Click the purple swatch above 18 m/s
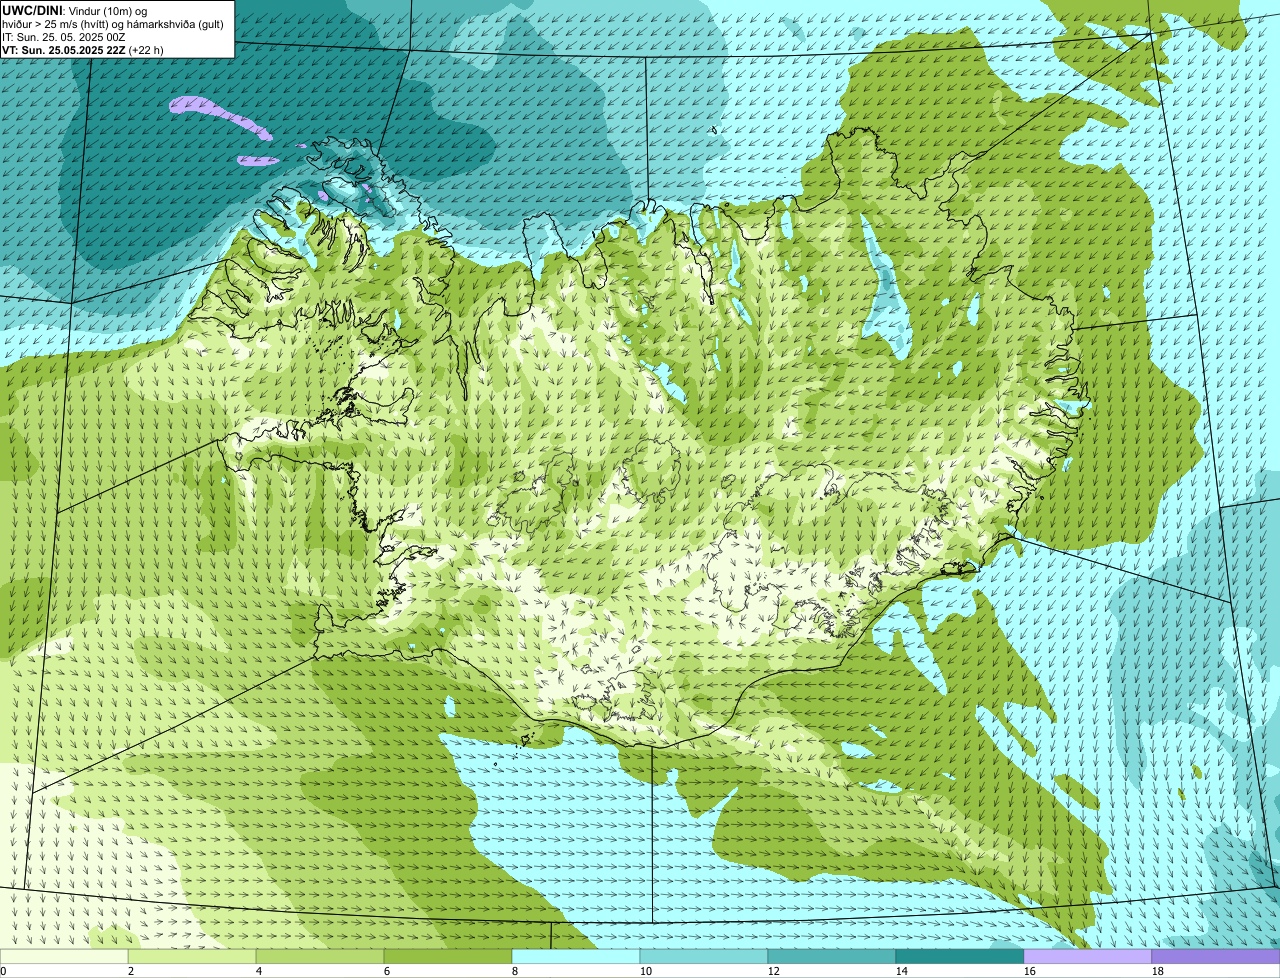Viewport: 1280px width, 978px height. (x=1216, y=957)
